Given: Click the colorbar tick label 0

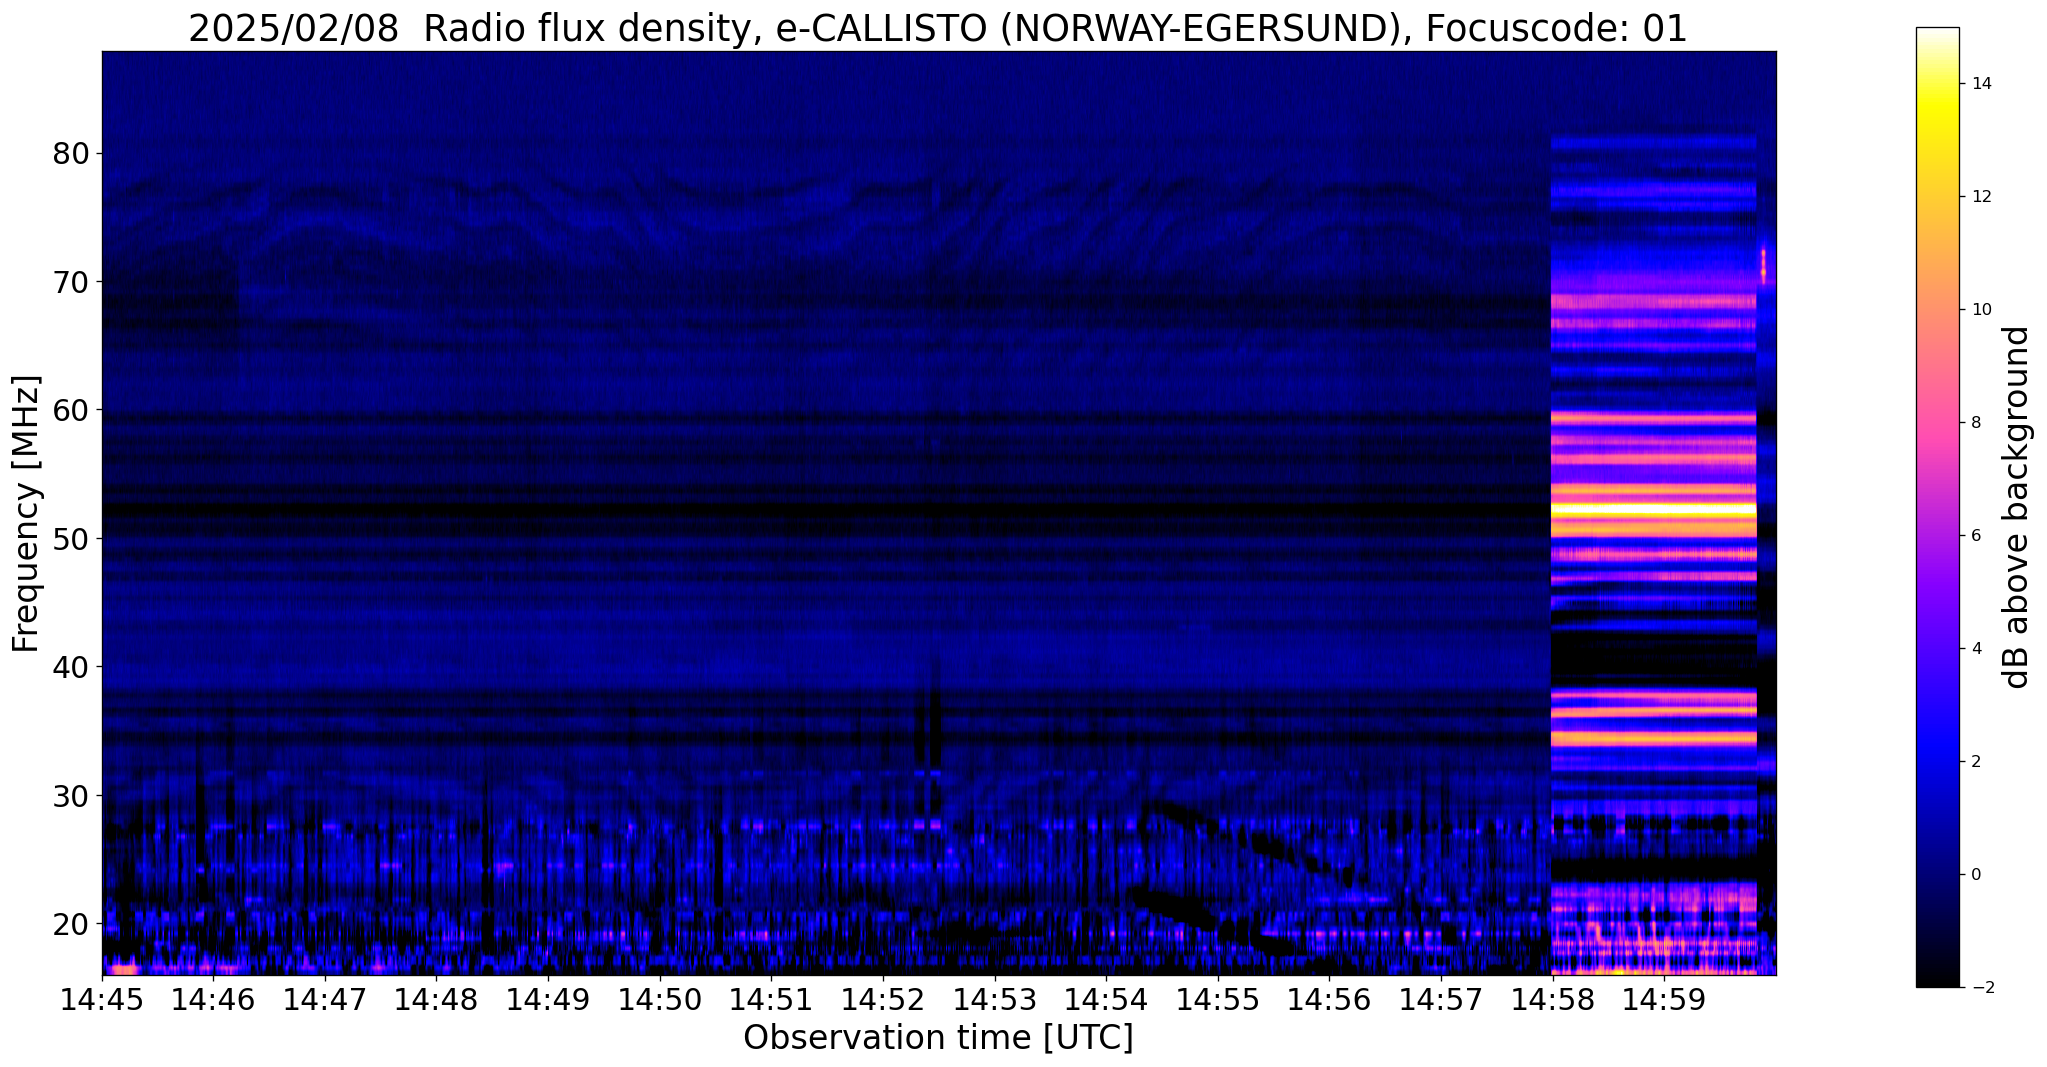Looking at the screenshot, I should pos(1975,875).
